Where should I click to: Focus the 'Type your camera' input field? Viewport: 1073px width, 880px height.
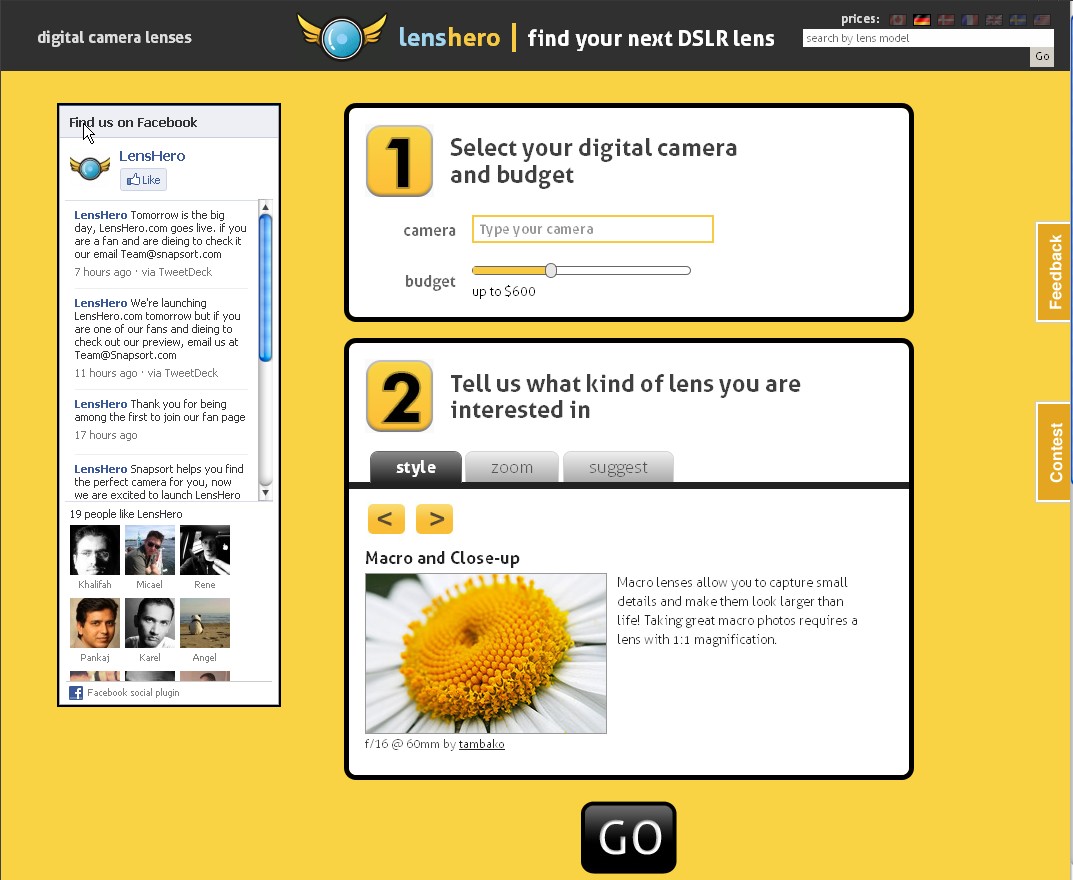pos(592,229)
